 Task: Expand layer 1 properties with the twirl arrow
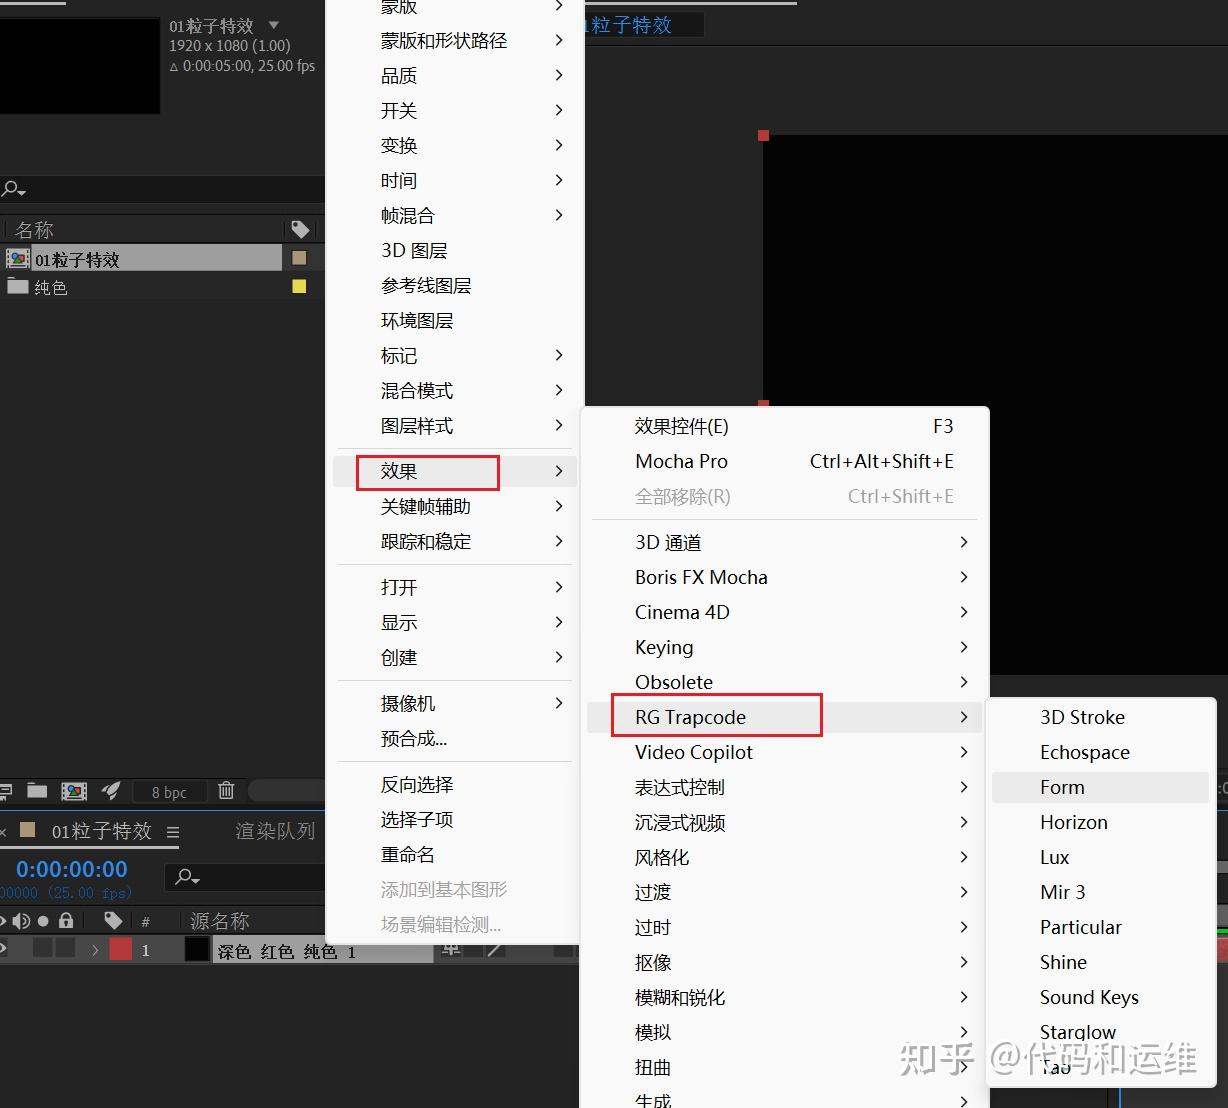coord(95,951)
